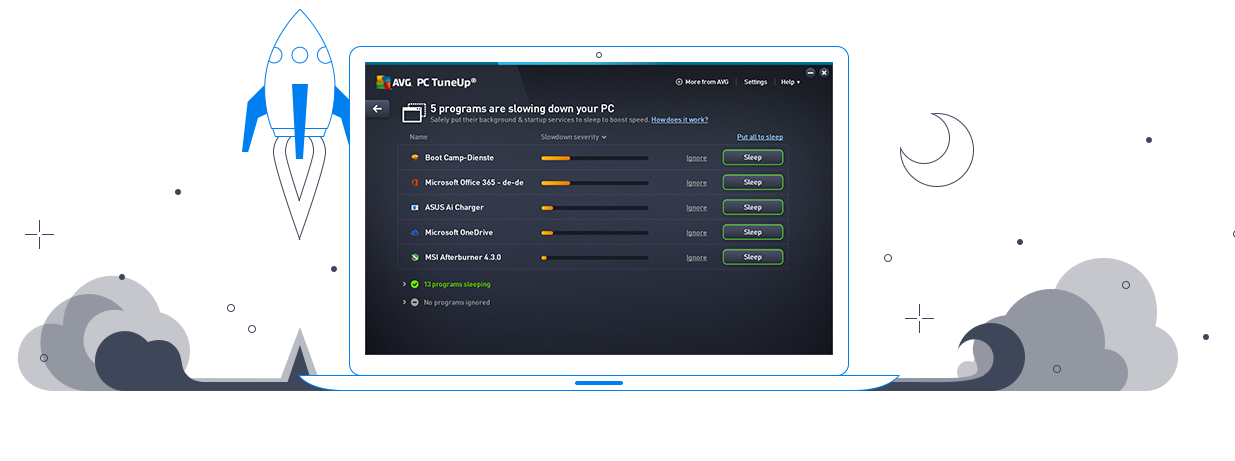The width and height of the screenshot is (1235, 461).
Task: Click the 5 programs slowing down headline
Action: coord(522,108)
